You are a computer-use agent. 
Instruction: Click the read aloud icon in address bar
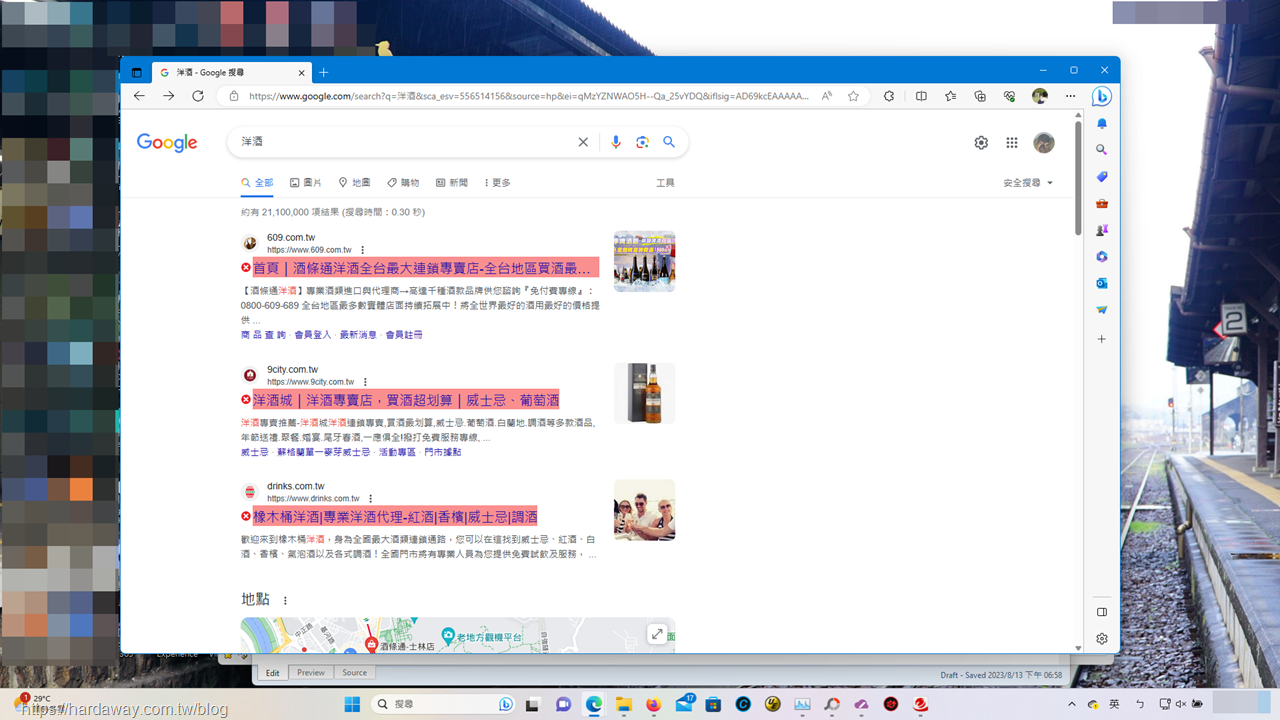point(827,96)
